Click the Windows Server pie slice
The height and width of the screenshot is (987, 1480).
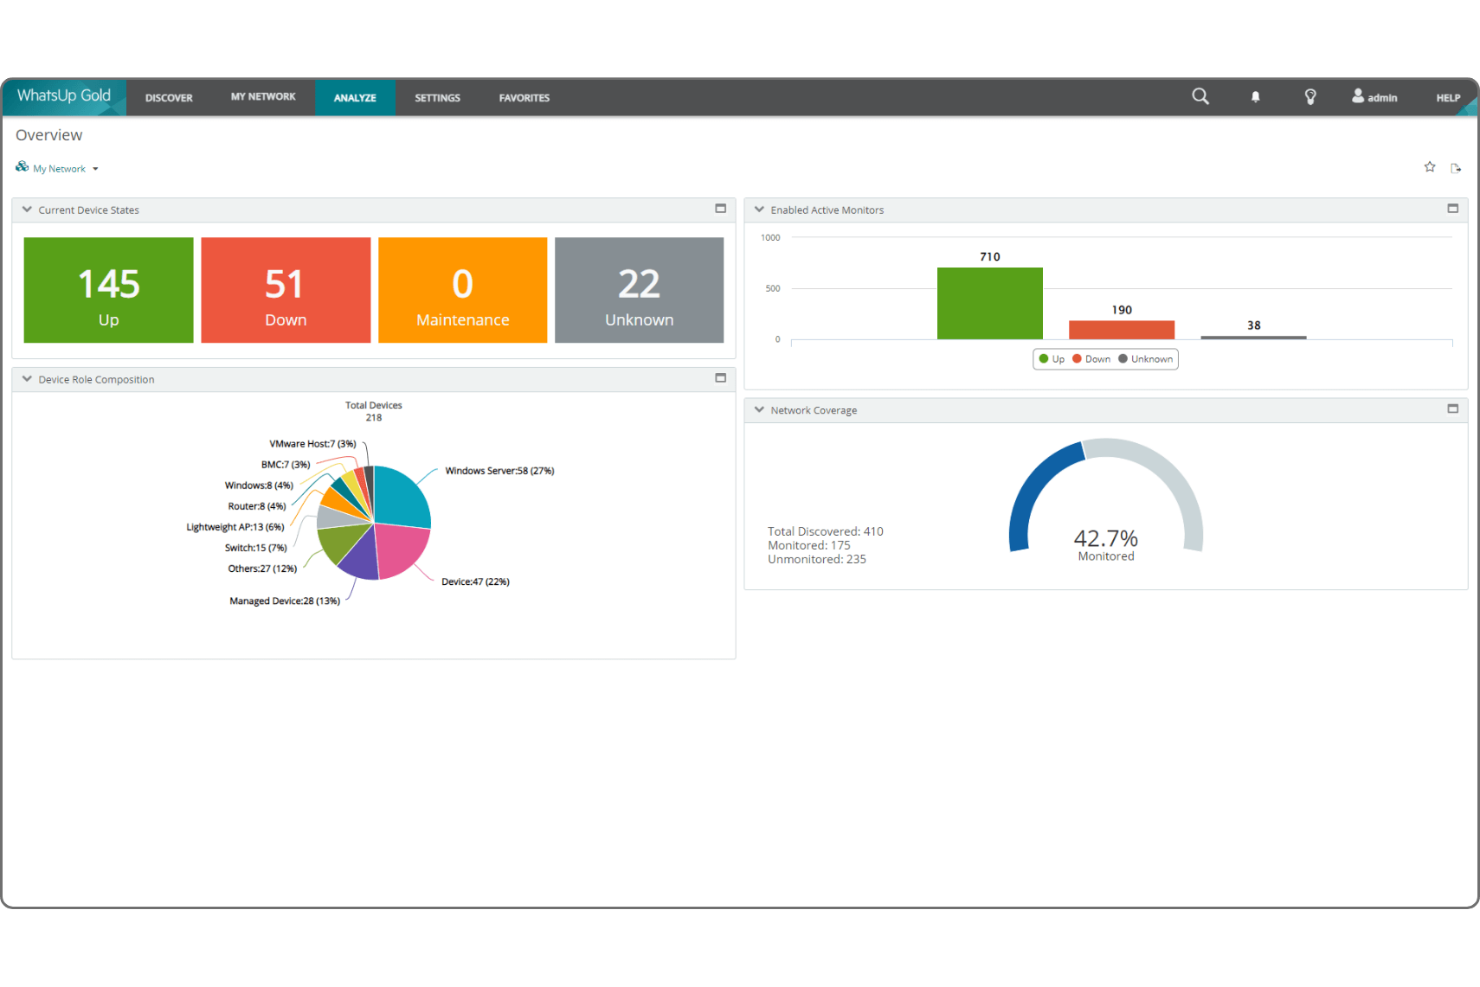pos(402,497)
